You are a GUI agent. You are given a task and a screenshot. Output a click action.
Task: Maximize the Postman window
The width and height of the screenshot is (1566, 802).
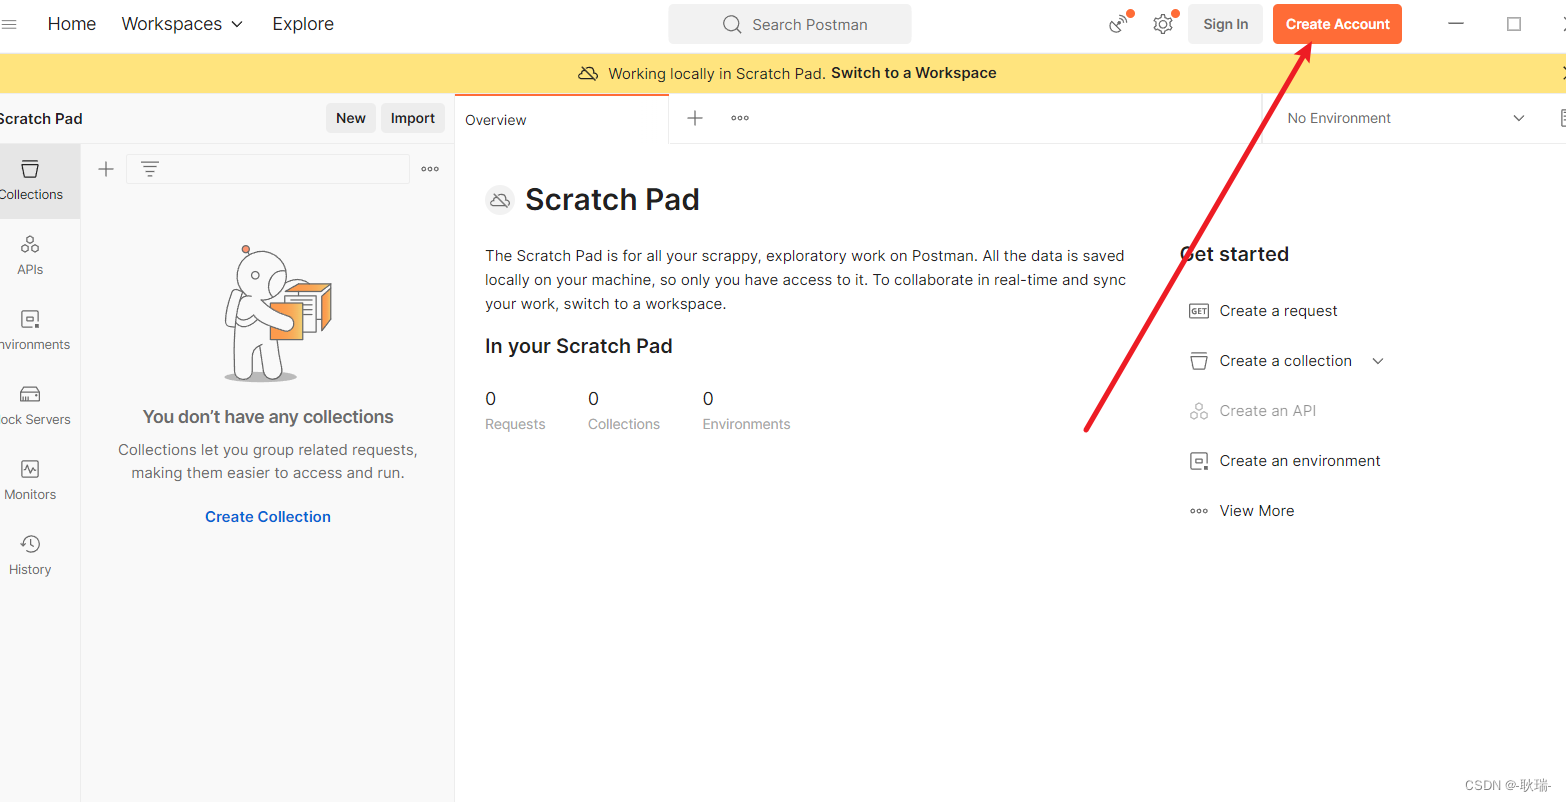pos(1514,24)
